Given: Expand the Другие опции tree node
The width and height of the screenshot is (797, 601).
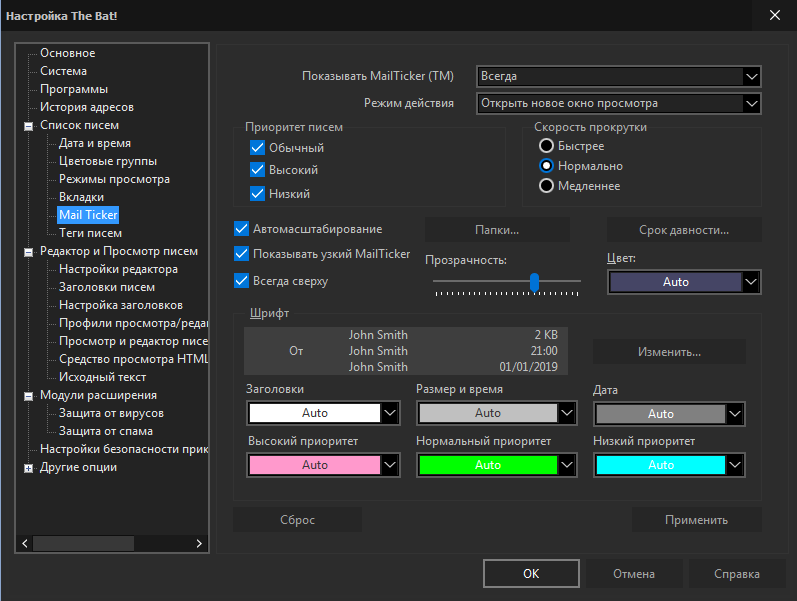Looking at the screenshot, I should [28, 468].
